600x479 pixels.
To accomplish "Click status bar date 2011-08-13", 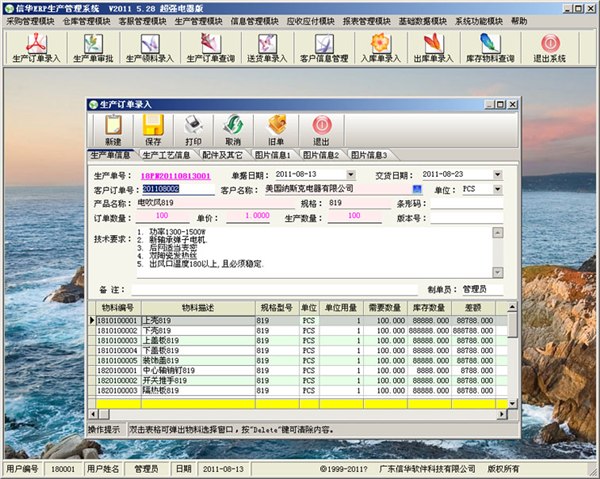I will 223,469.
